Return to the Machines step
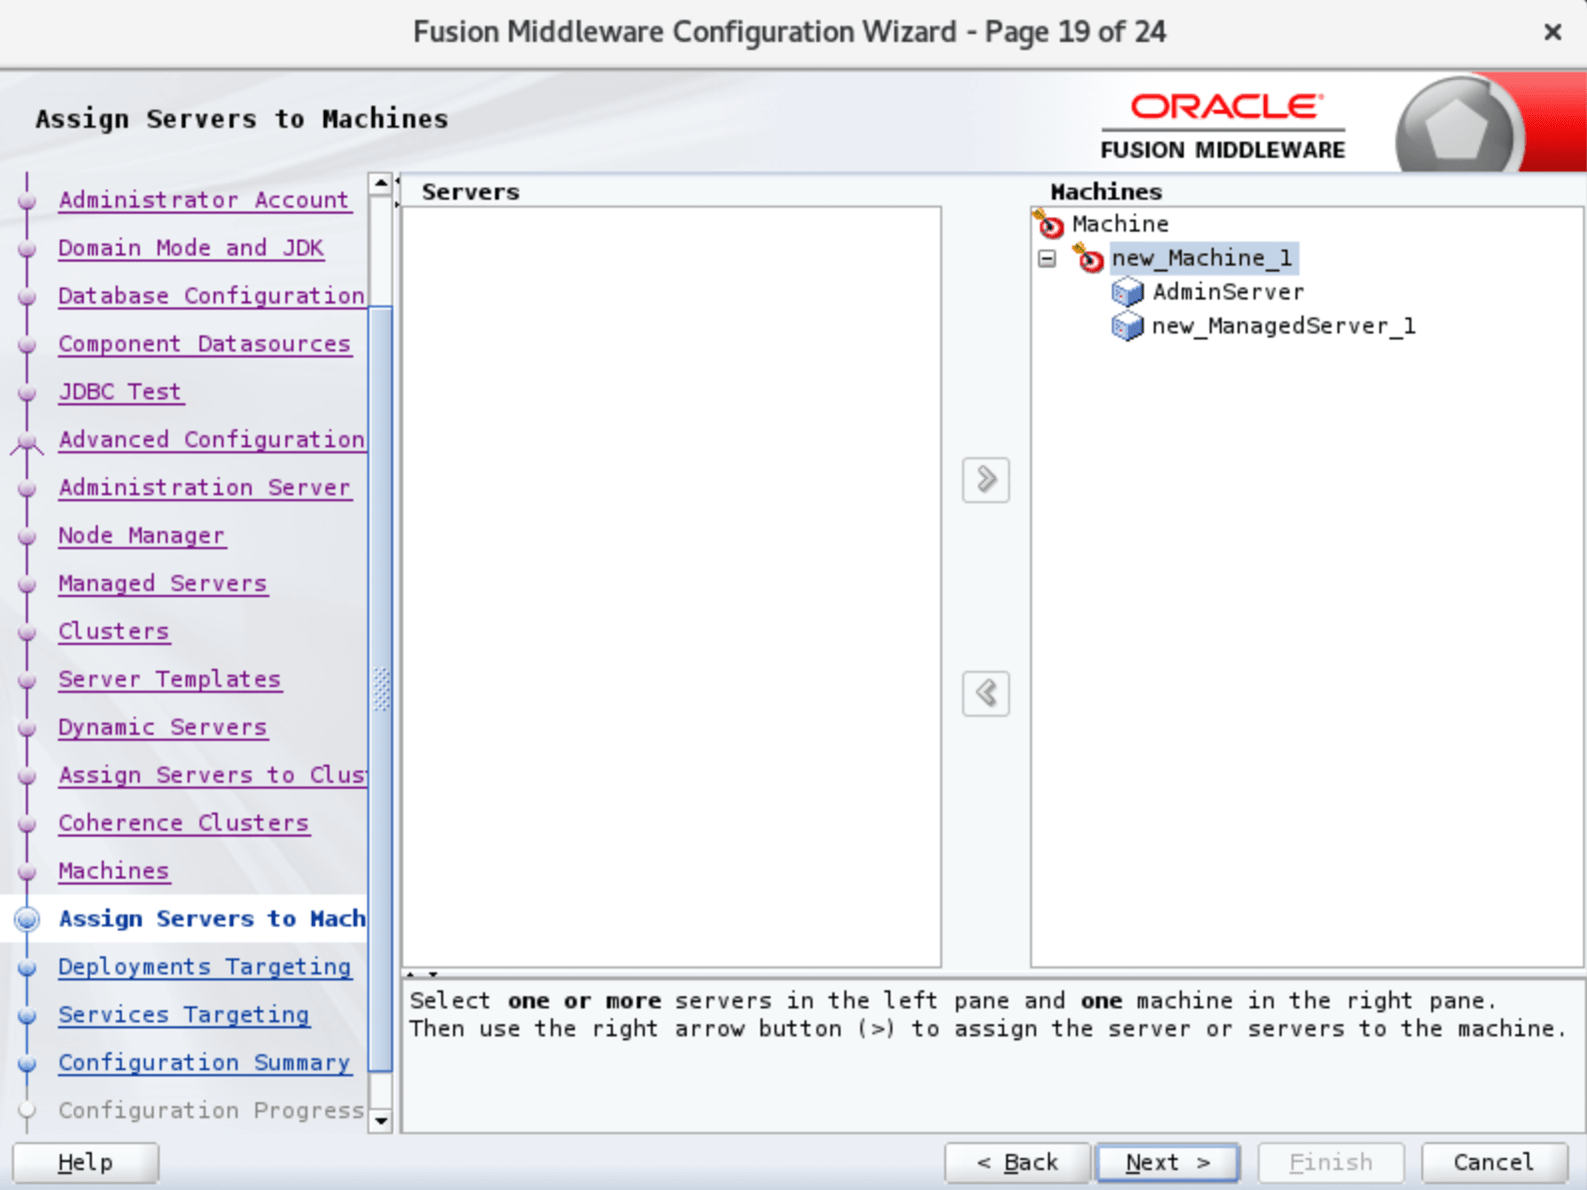This screenshot has height=1190, width=1587. click(113, 872)
